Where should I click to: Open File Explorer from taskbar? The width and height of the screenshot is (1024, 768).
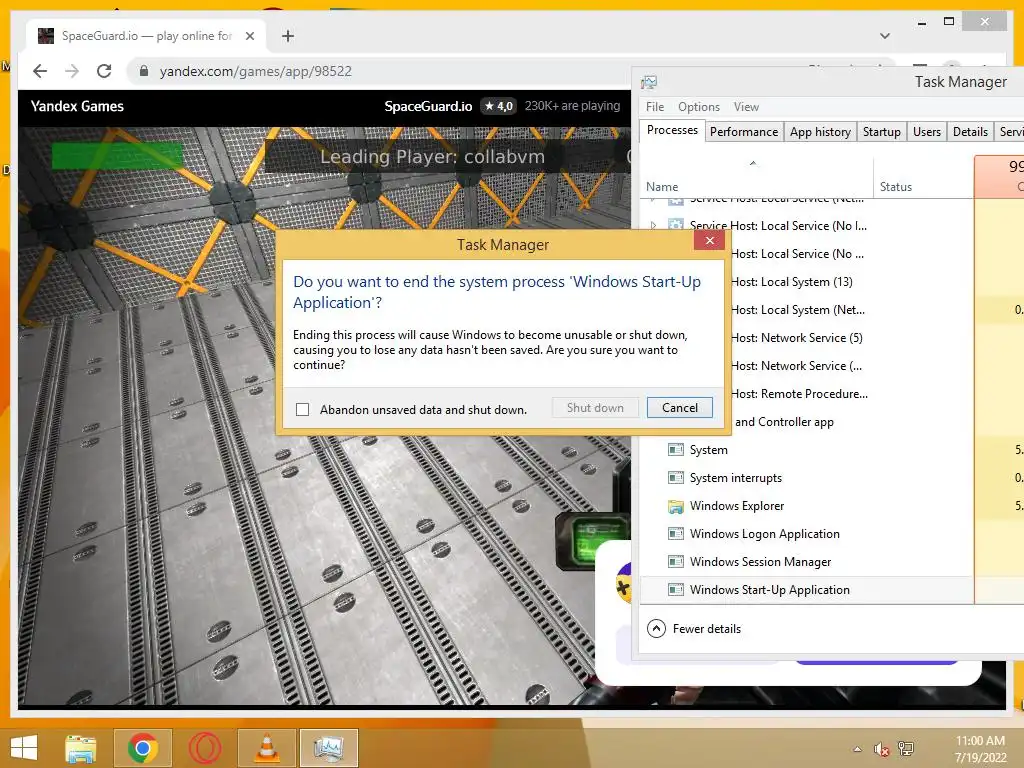pos(80,748)
